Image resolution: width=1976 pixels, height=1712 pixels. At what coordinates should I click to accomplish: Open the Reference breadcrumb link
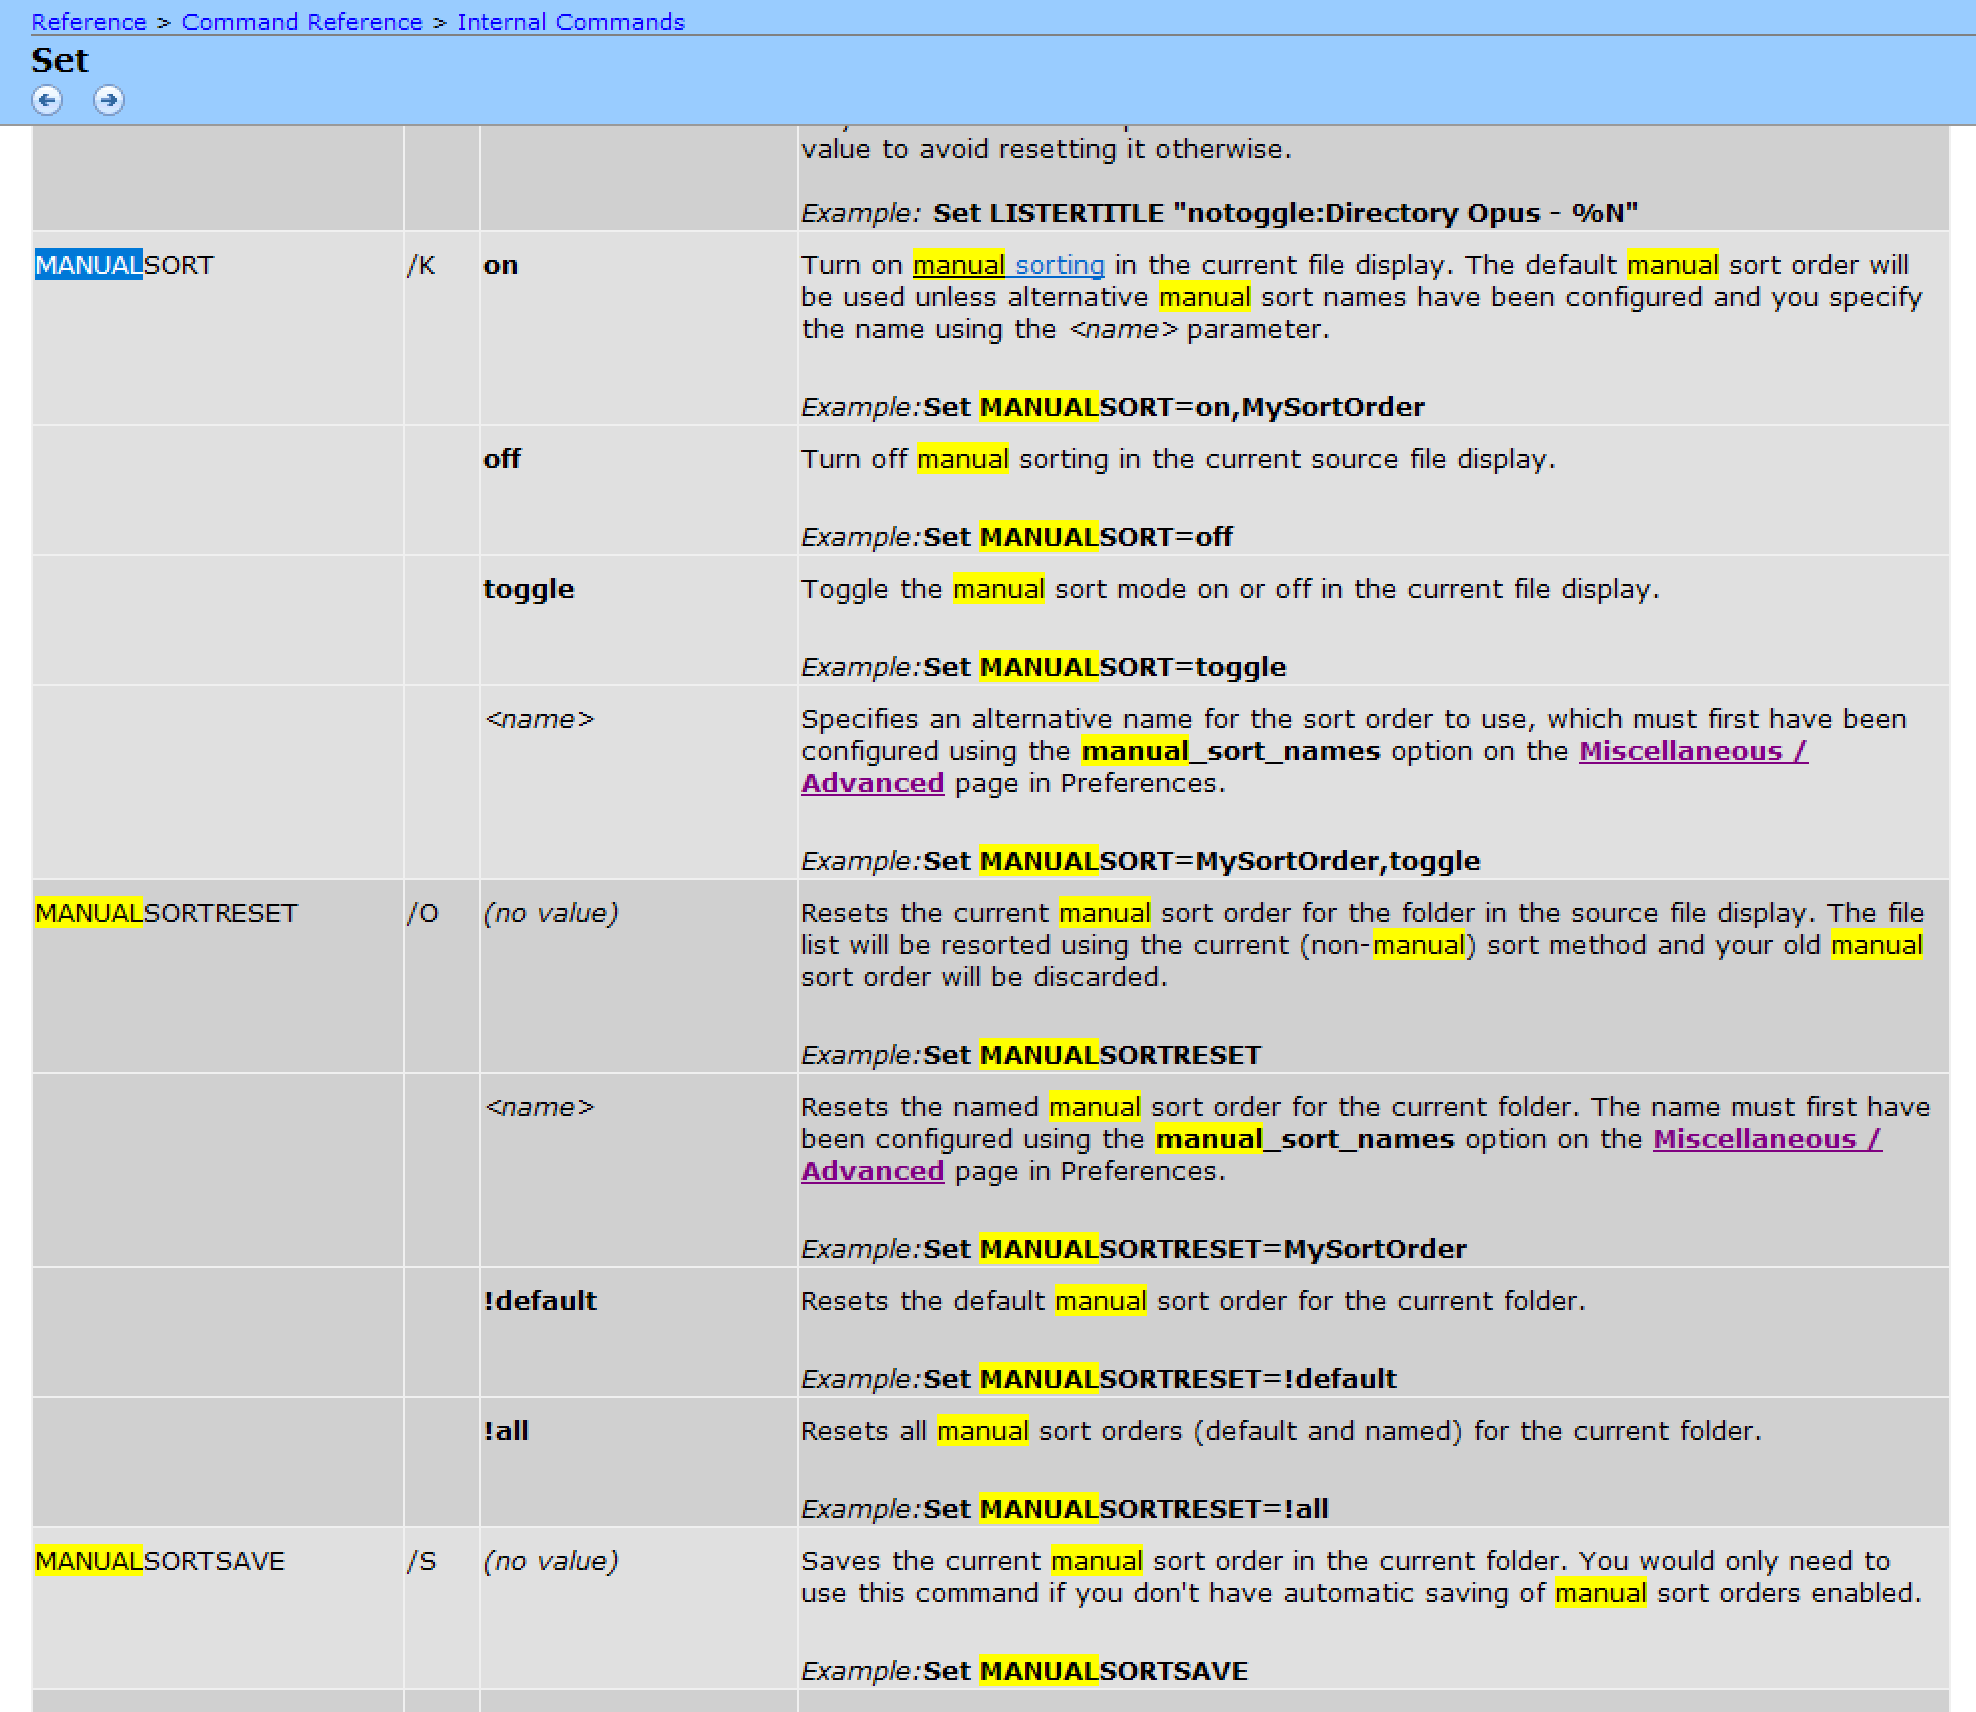tap(89, 22)
